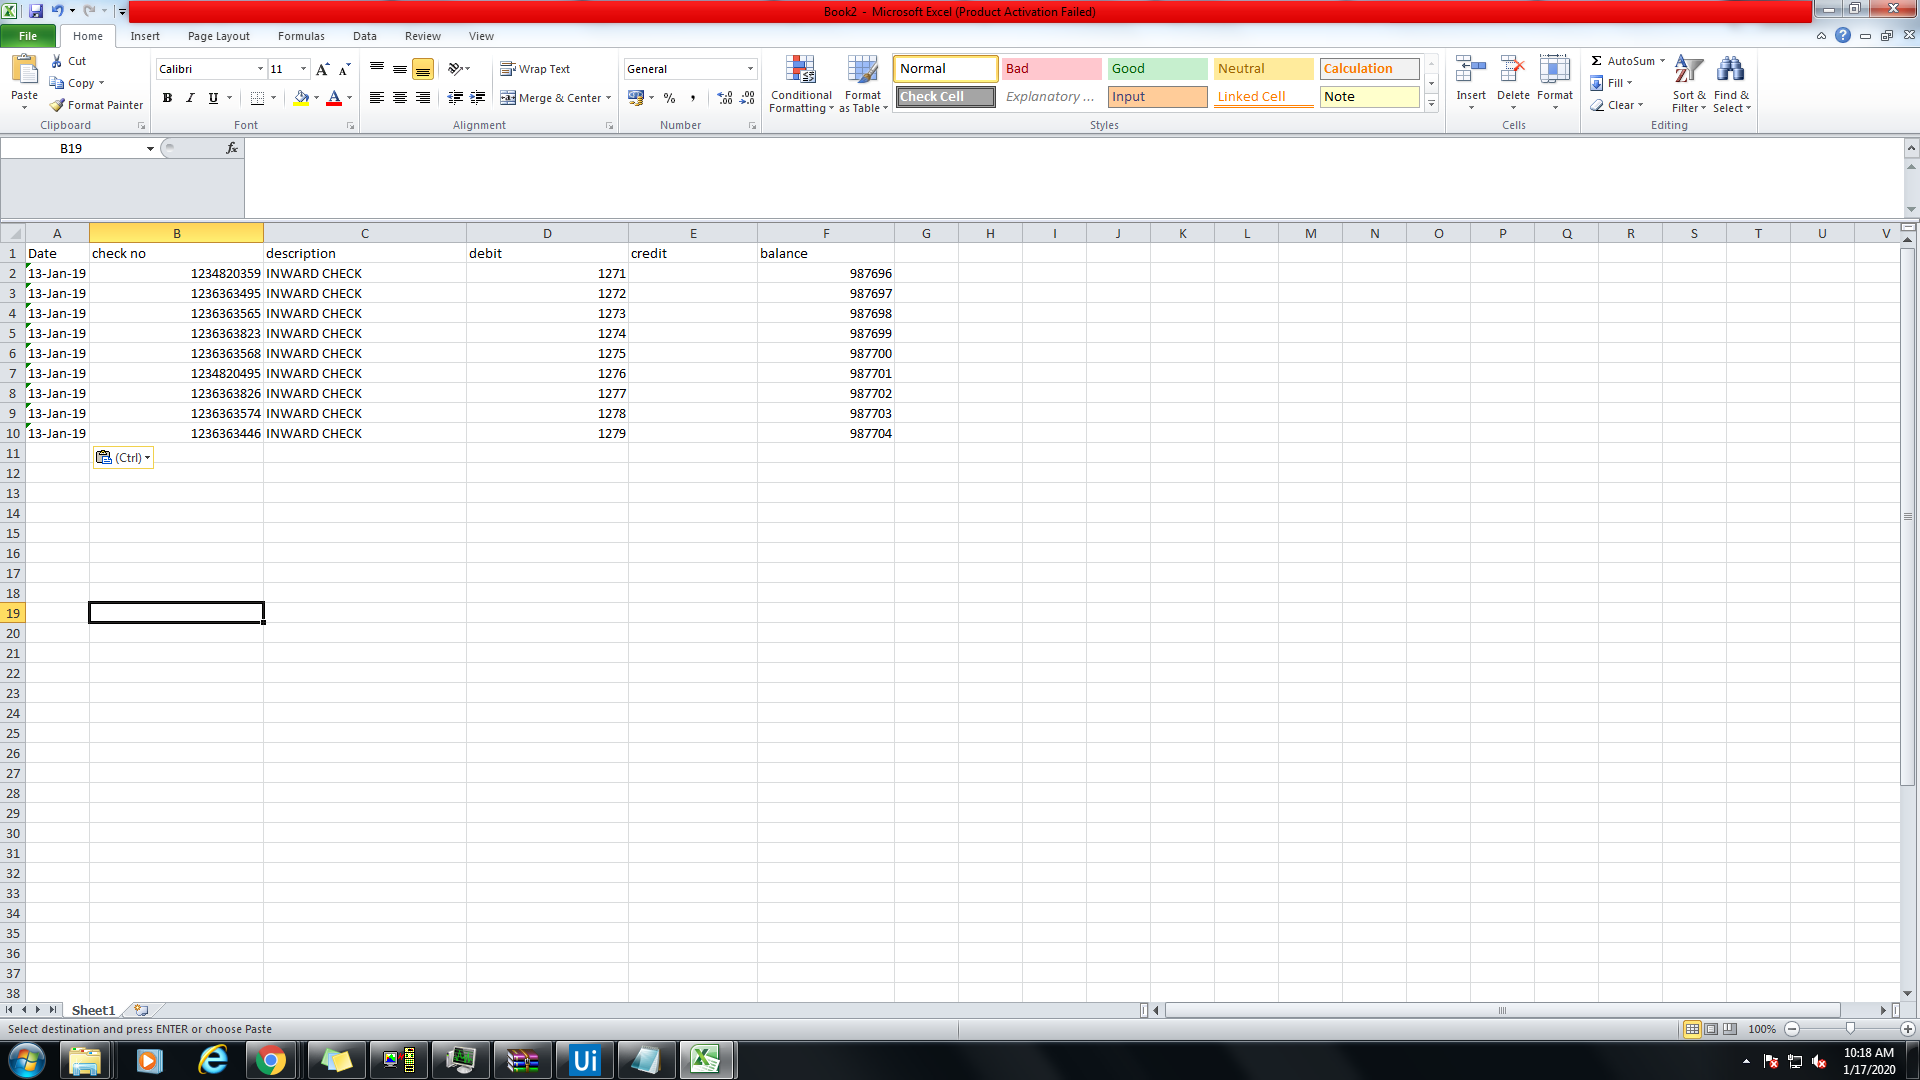
Task: Toggle Wrap Text for cell
Action: point(535,69)
